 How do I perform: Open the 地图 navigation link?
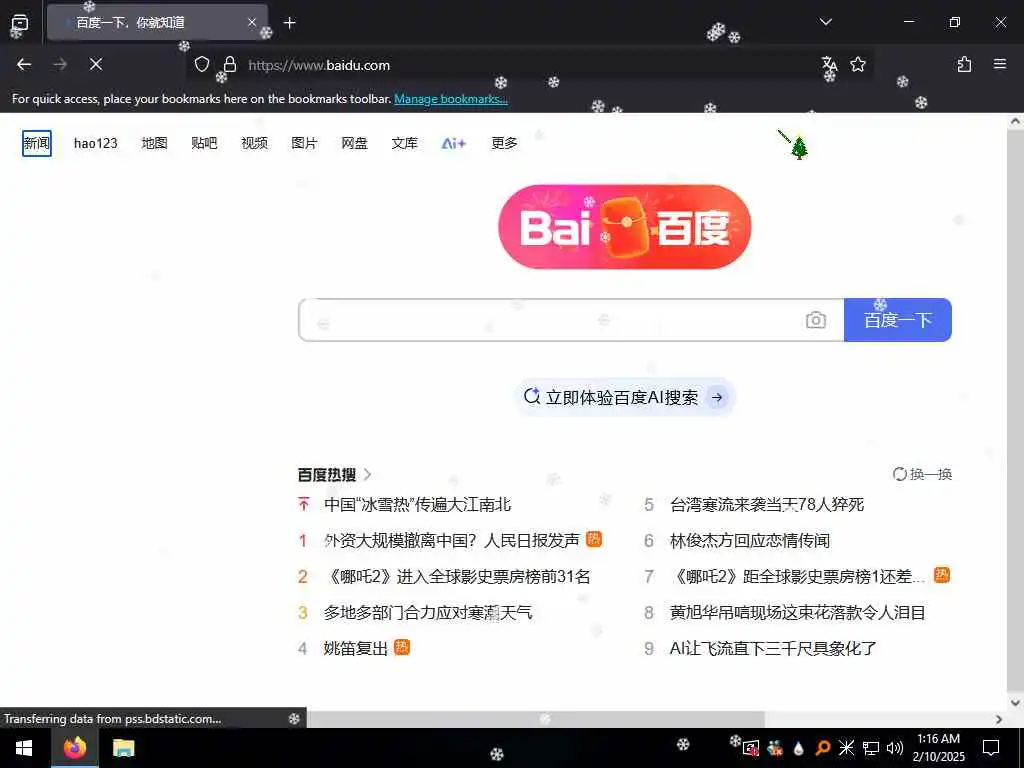coord(155,143)
